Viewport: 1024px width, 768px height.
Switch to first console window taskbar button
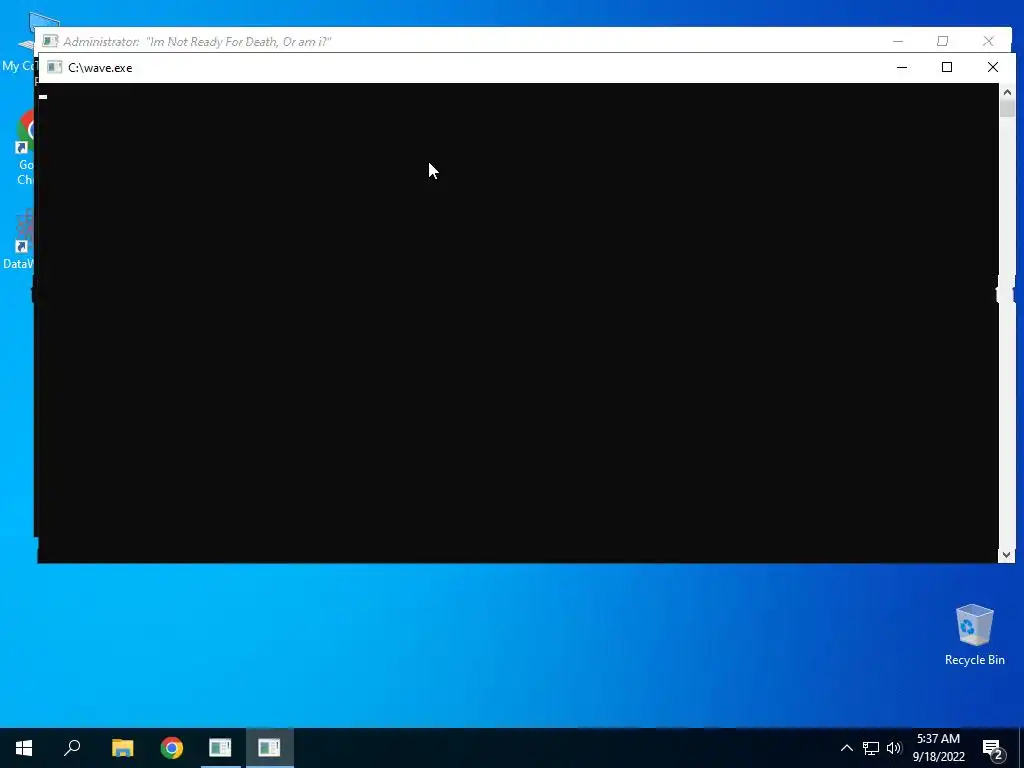(x=220, y=748)
